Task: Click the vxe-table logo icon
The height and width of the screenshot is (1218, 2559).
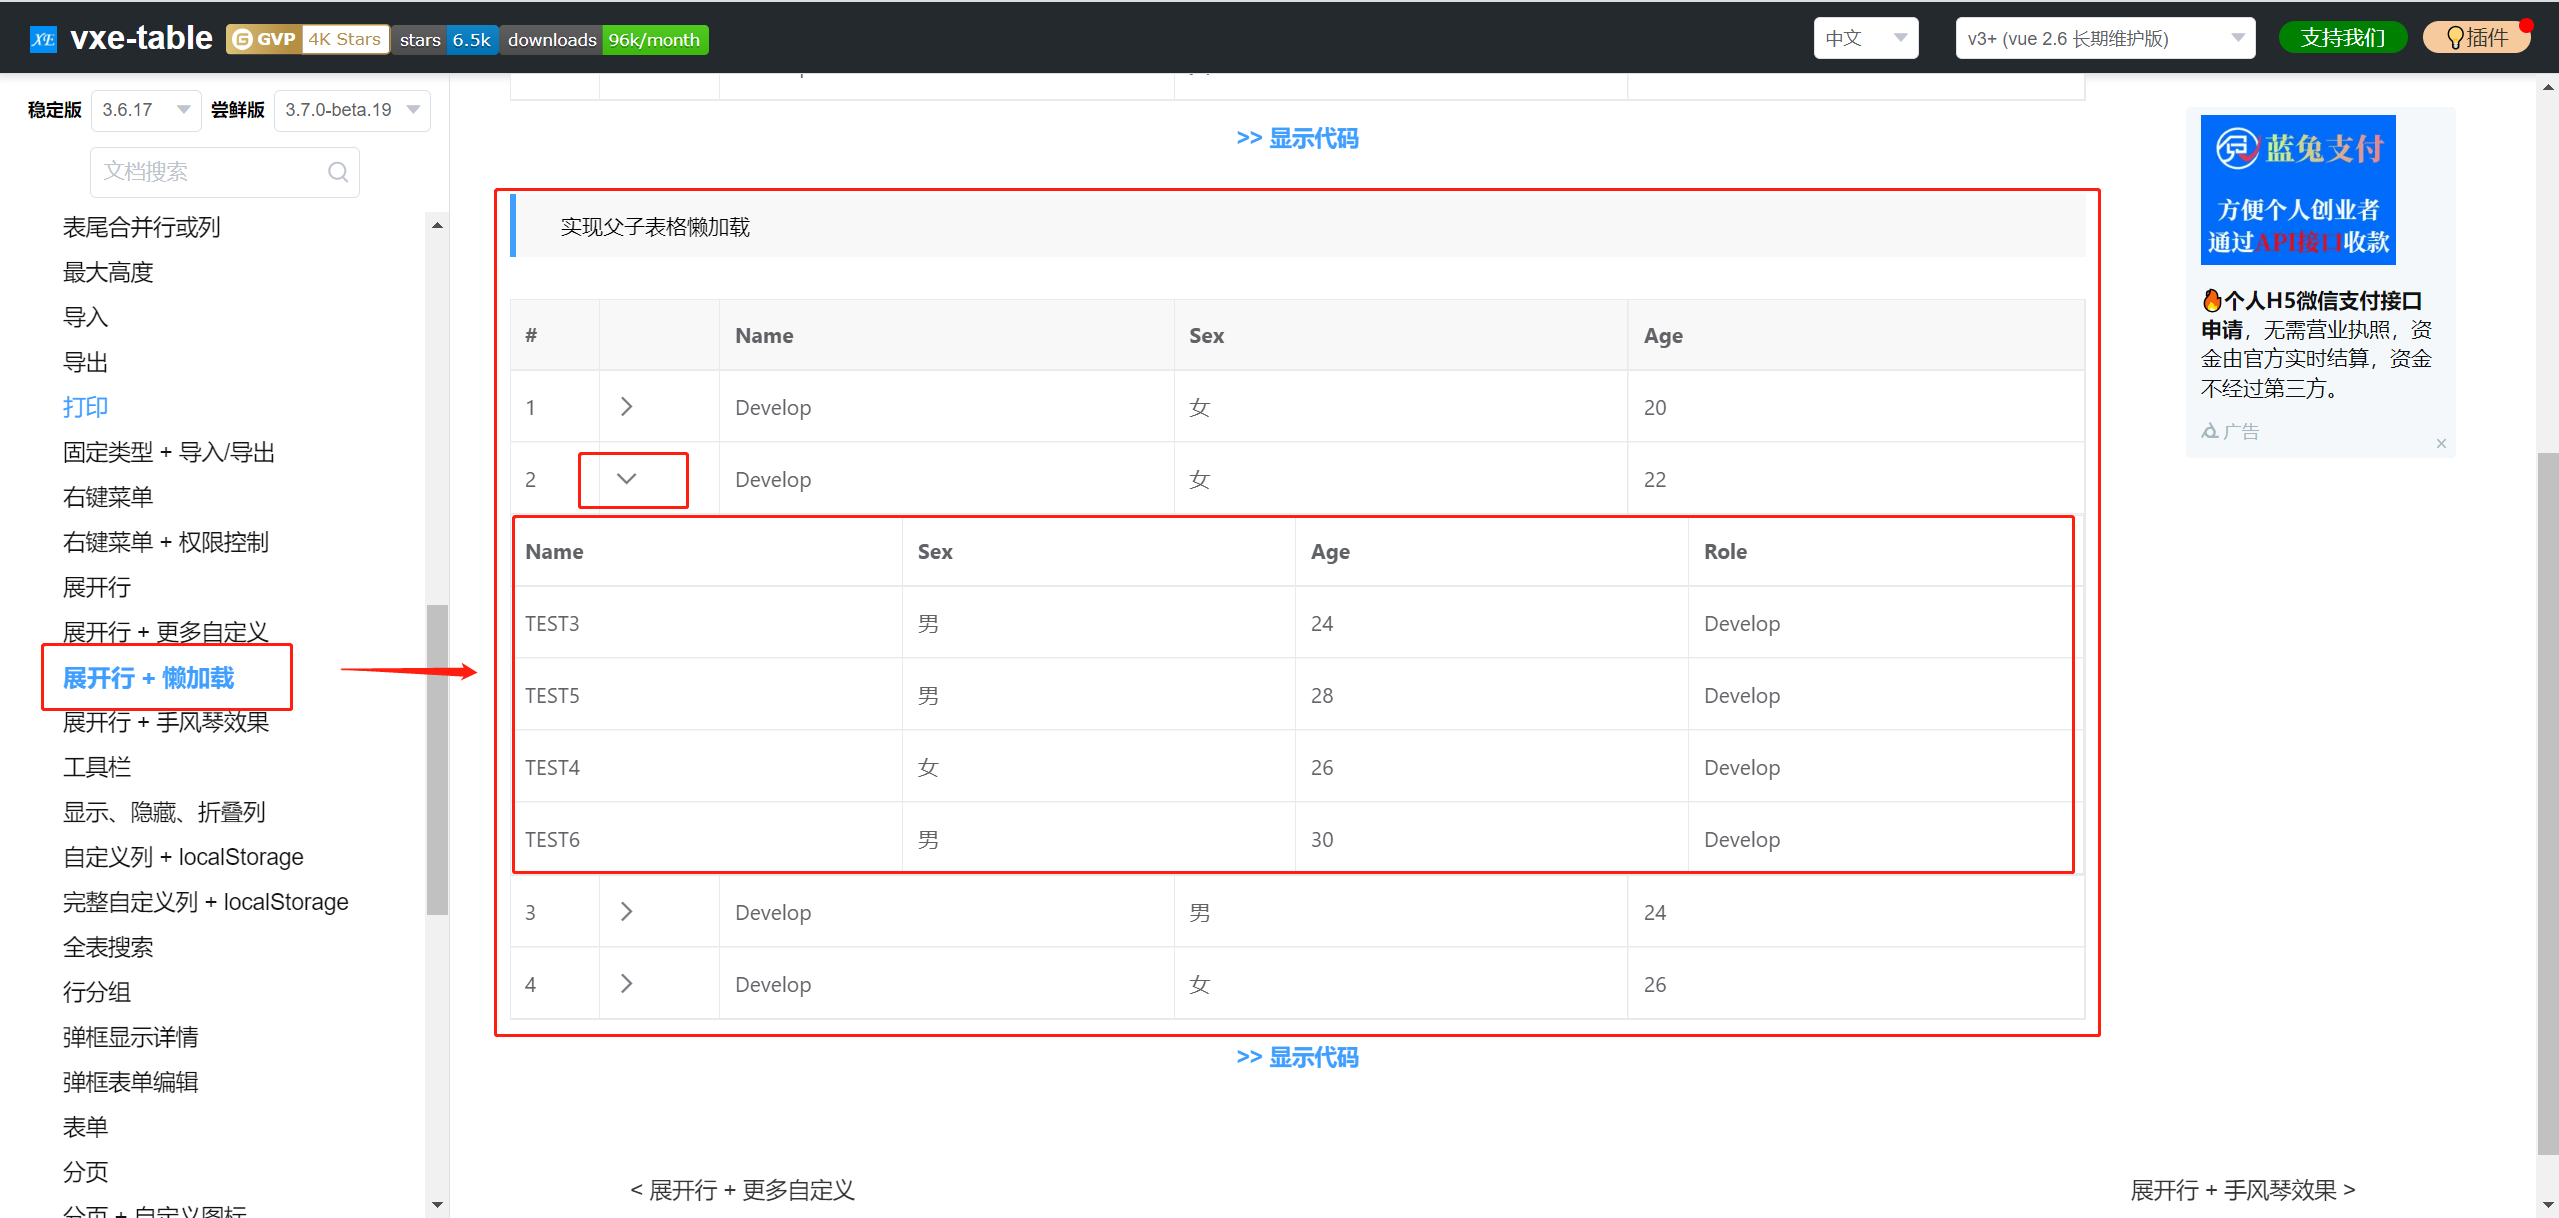Action: [43, 39]
